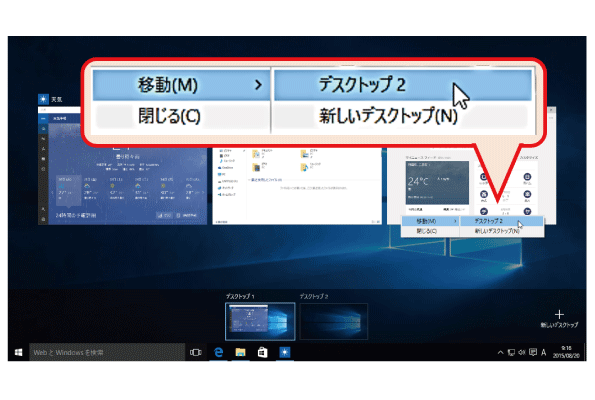595x400 pixels.
Task: Open the 移動(M) submenu in the small context menu
Action: coord(430,221)
